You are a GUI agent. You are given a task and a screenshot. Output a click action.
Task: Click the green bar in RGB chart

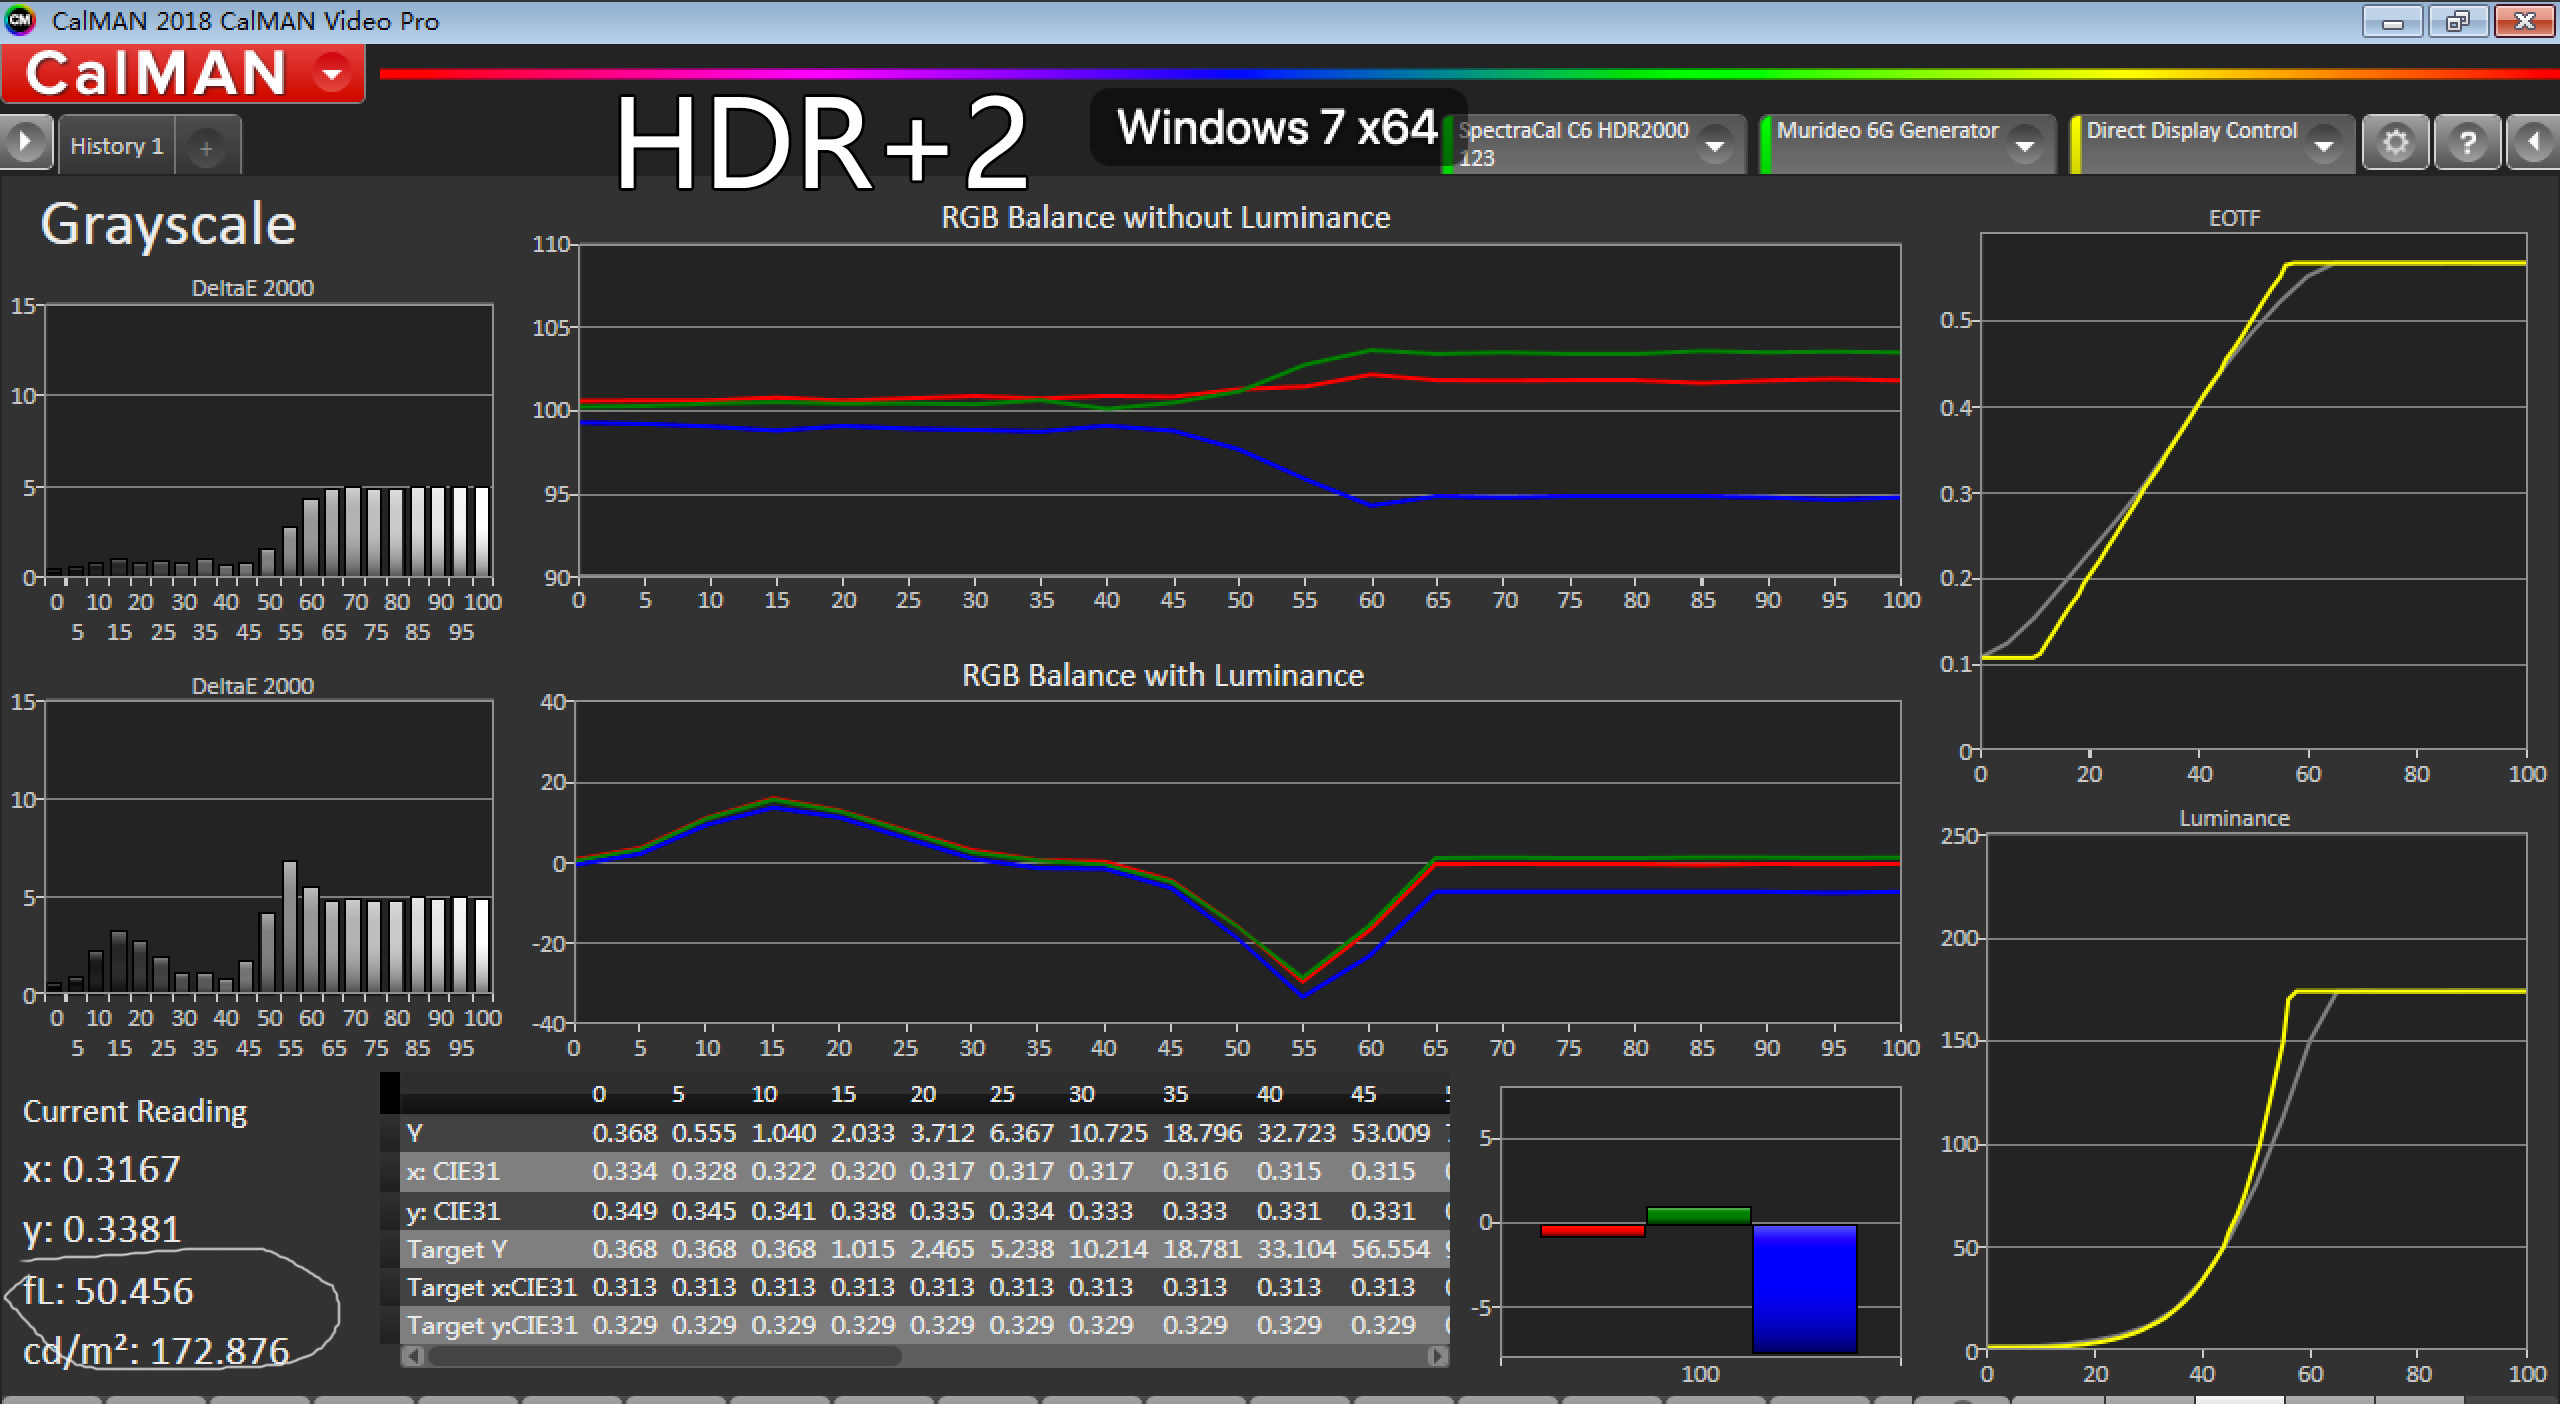click(x=1698, y=1215)
